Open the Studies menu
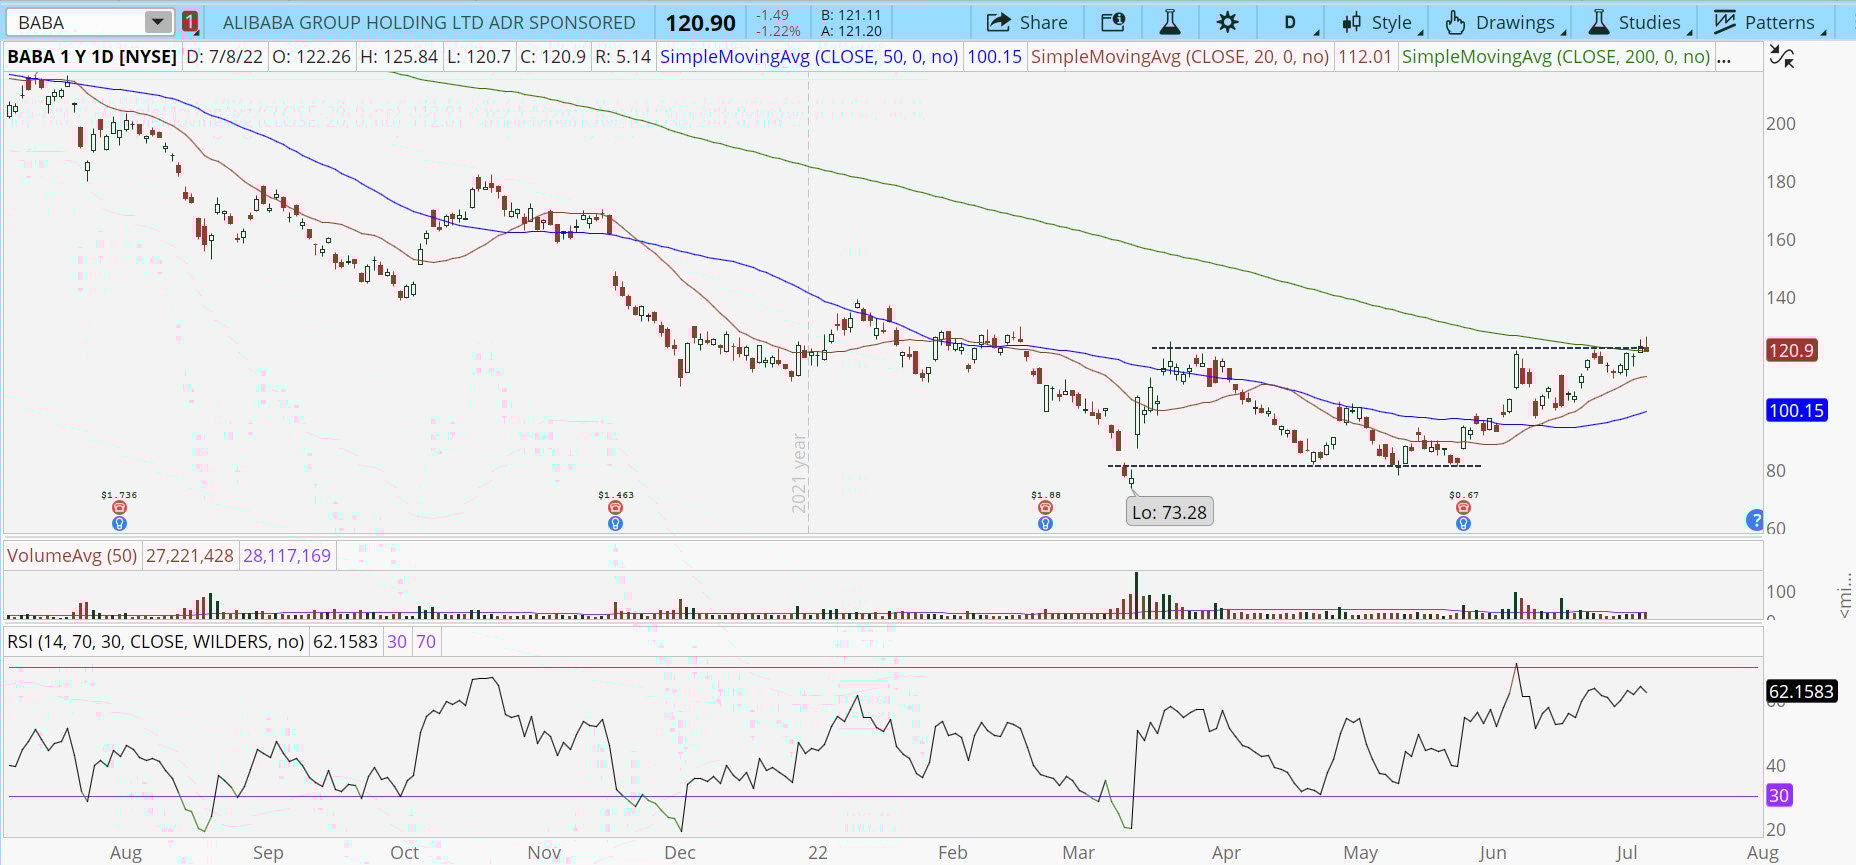 point(1636,22)
